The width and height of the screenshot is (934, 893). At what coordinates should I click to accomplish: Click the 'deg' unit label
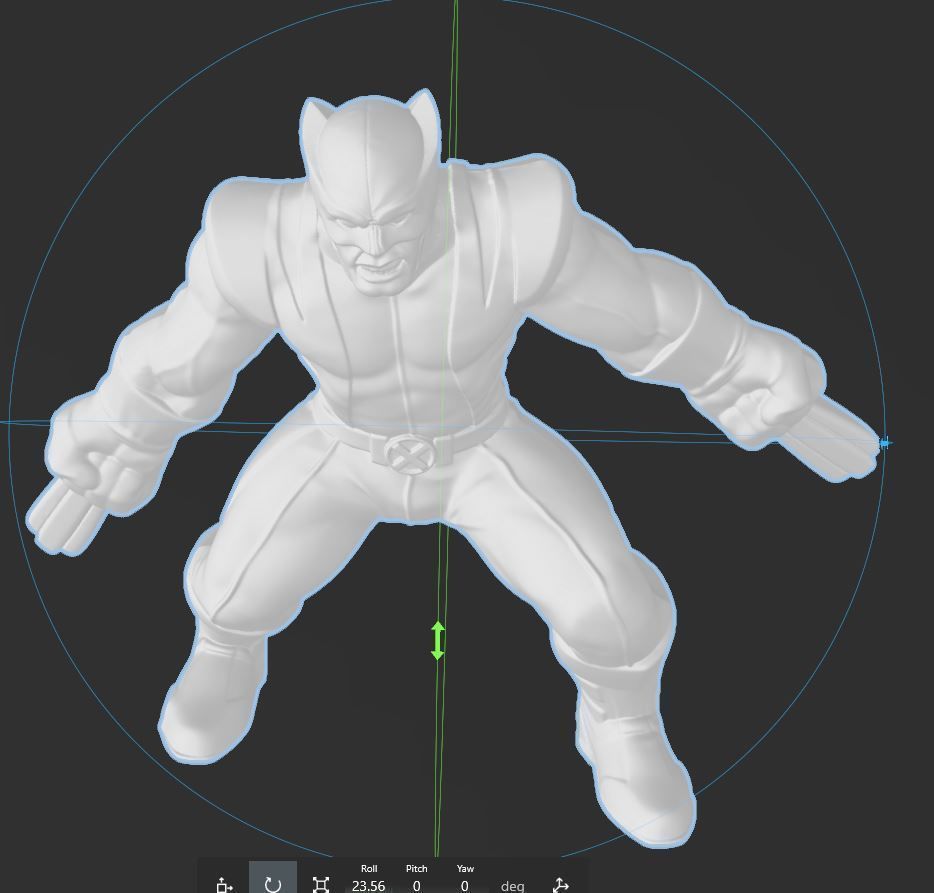point(512,886)
